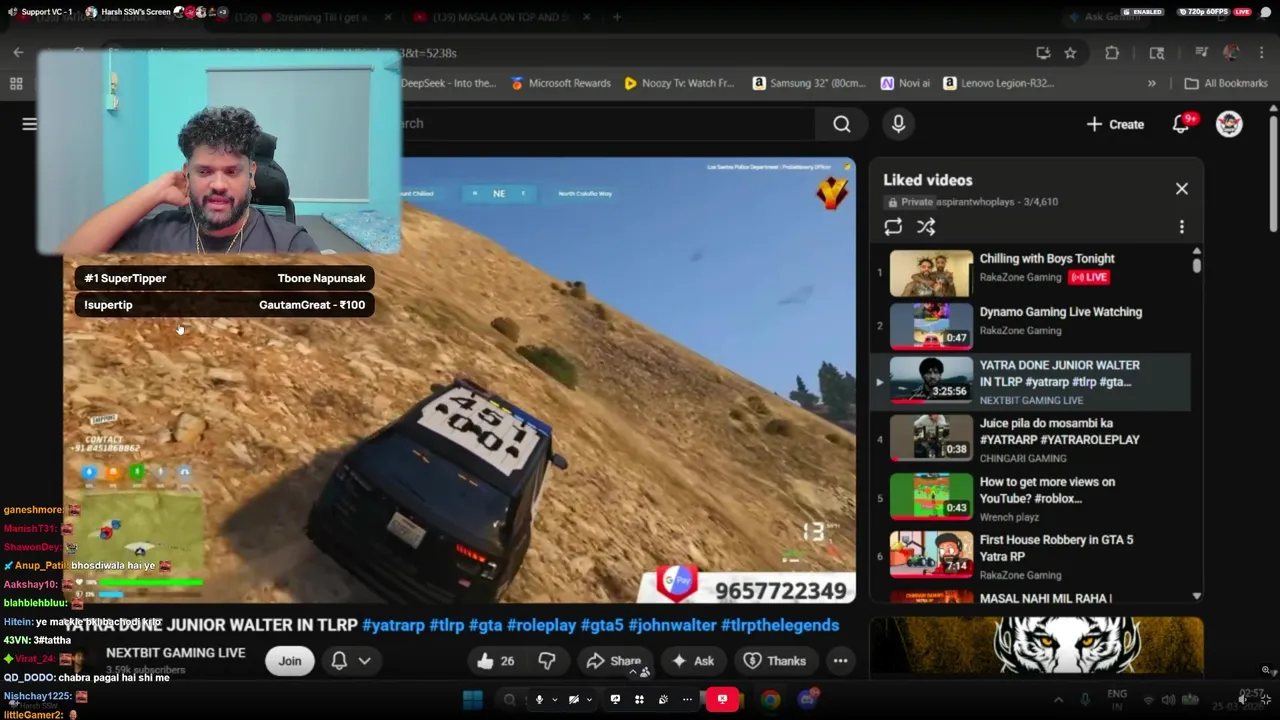Click the playlist panel scrollbar
Image resolution: width=1280 pixels, height=720 pixels.
point(1197,265)
